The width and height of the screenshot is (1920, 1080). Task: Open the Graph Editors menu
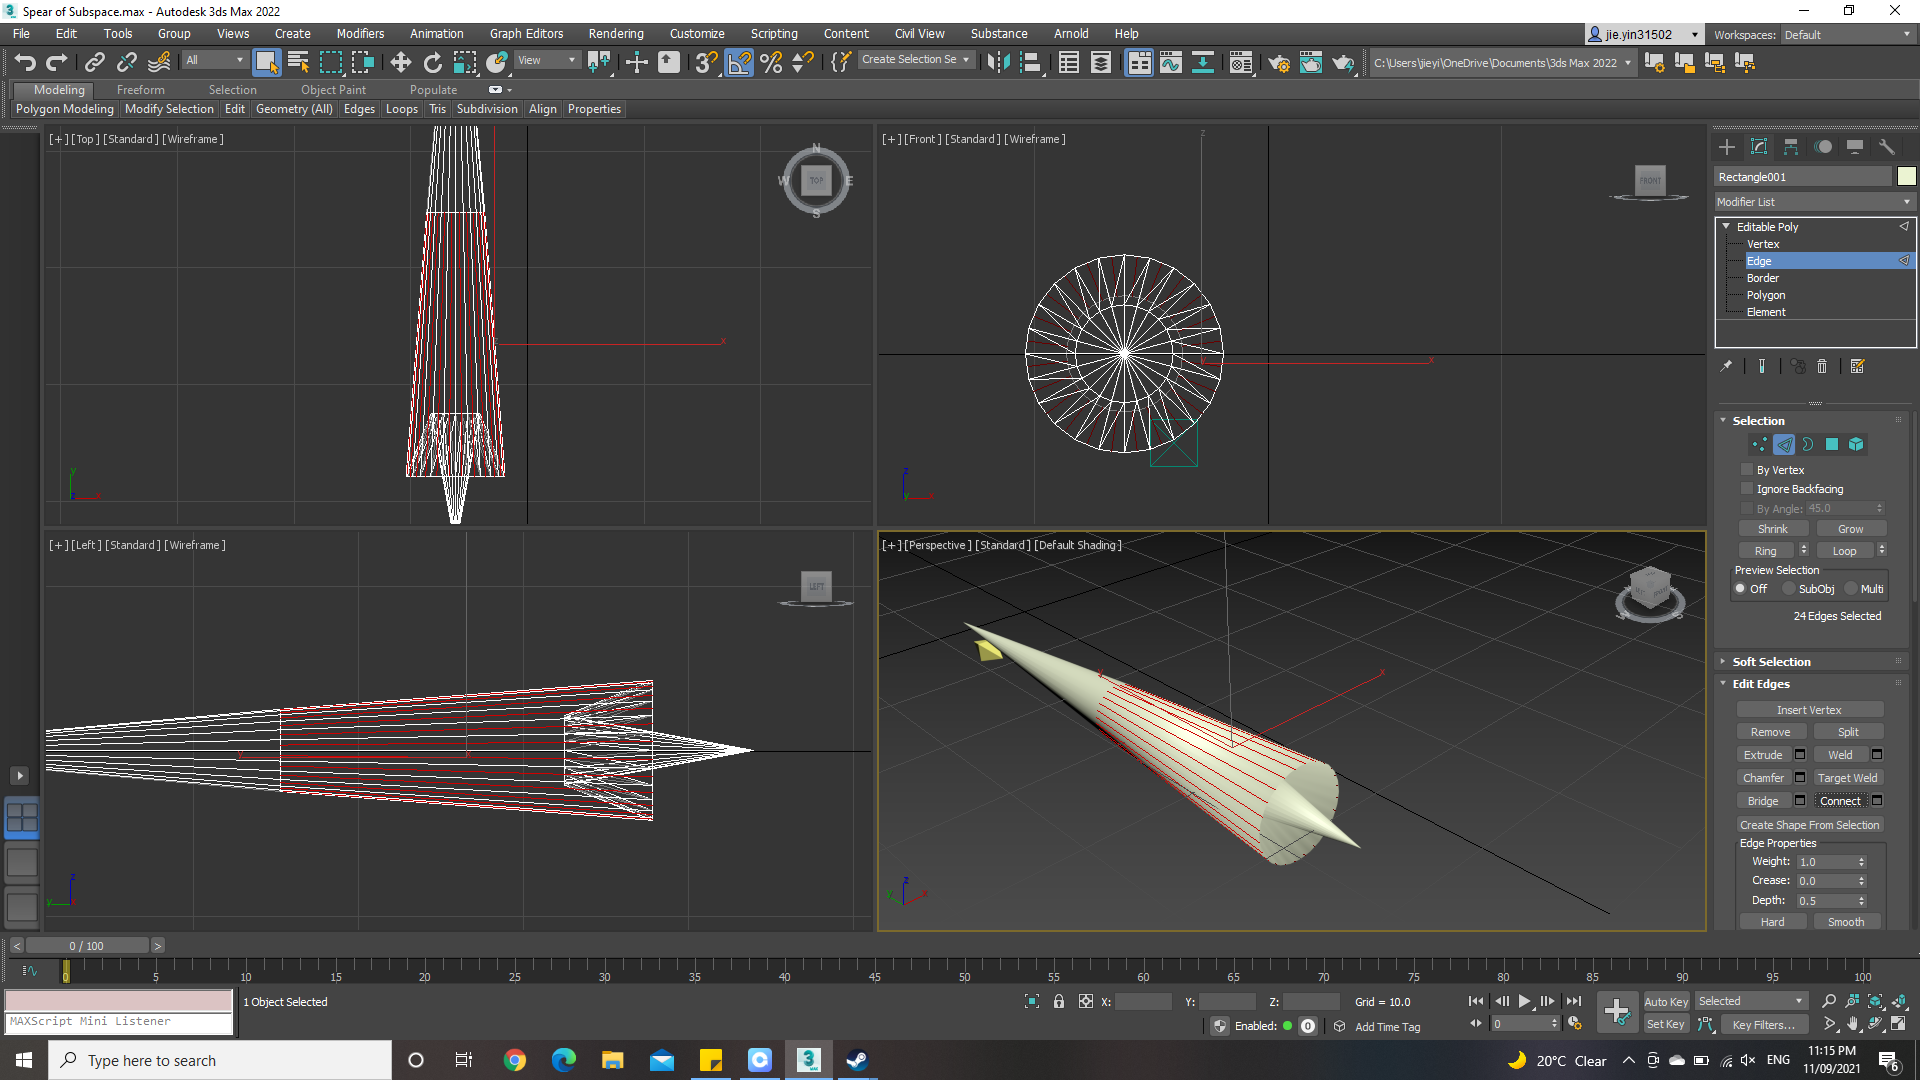pyautogui.click(x=526, y=33)
